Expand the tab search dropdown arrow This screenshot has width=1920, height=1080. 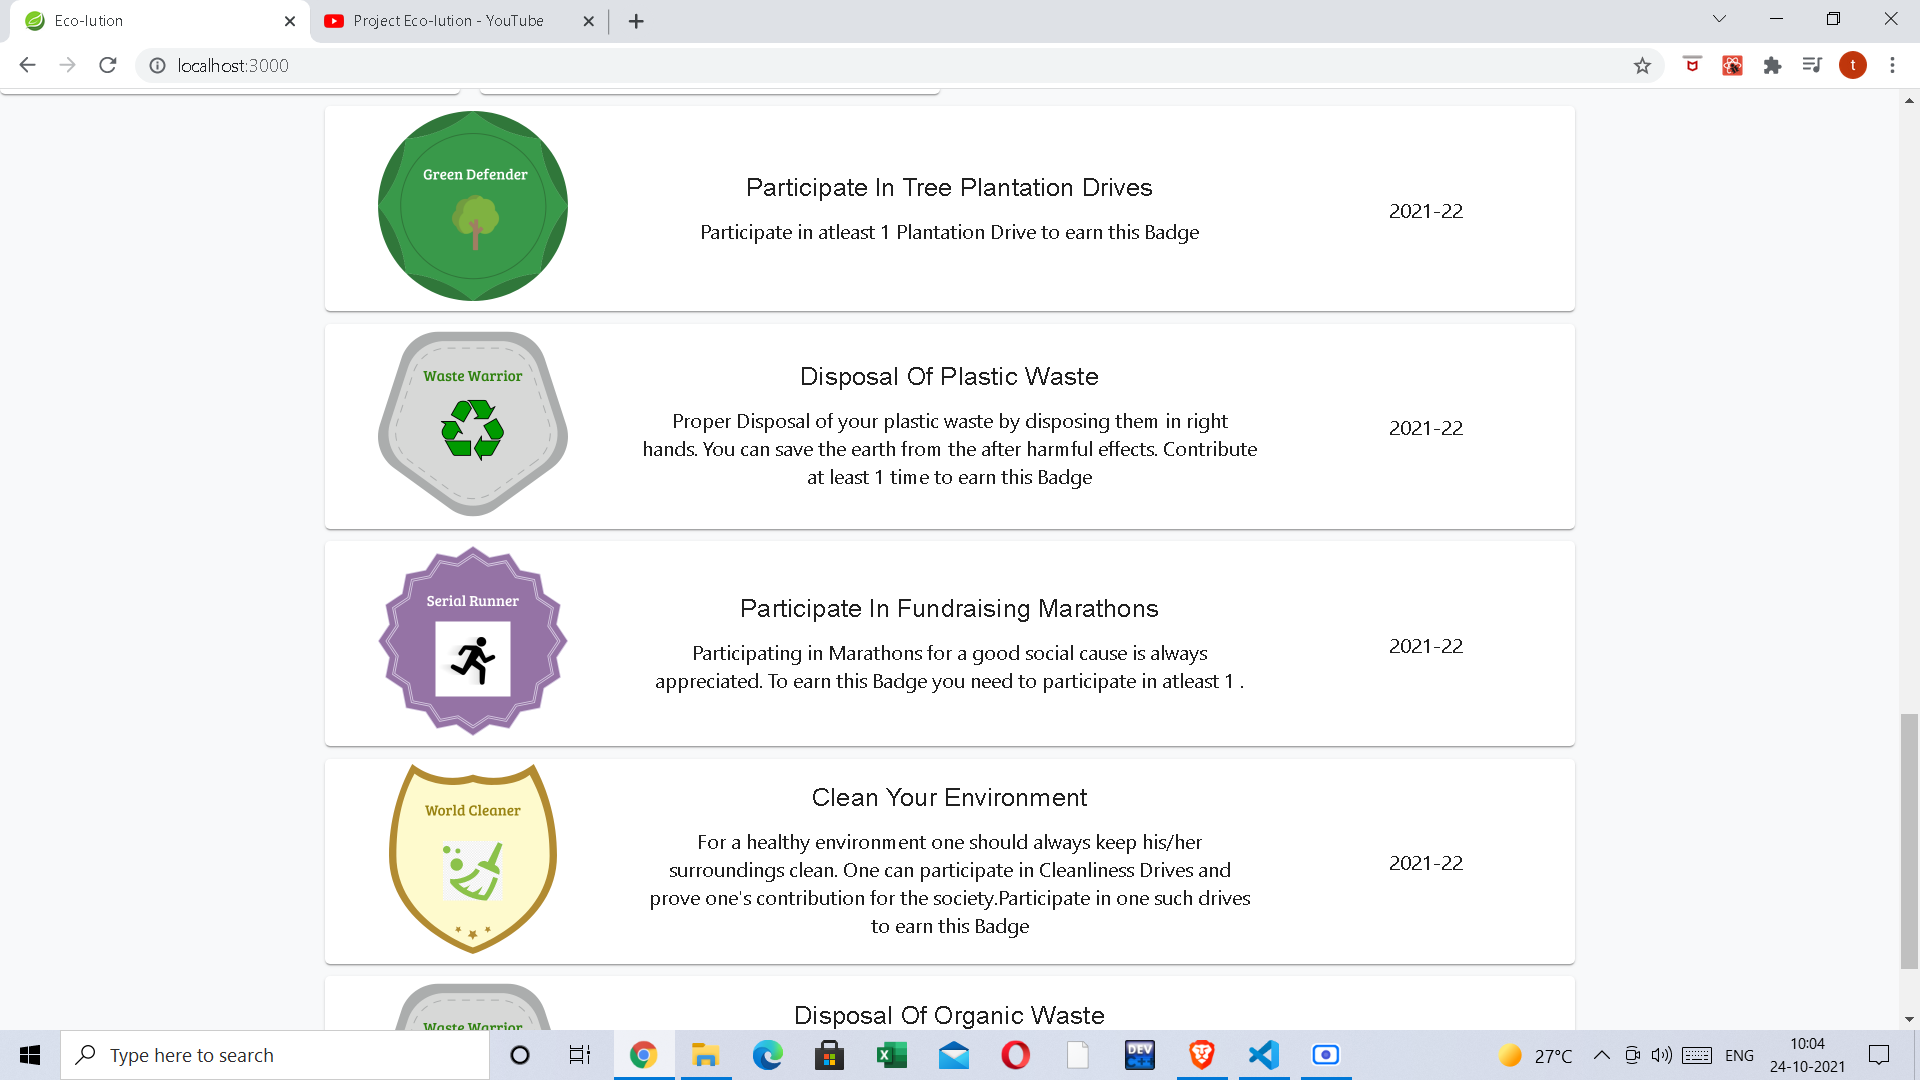tap(1719, 19)
